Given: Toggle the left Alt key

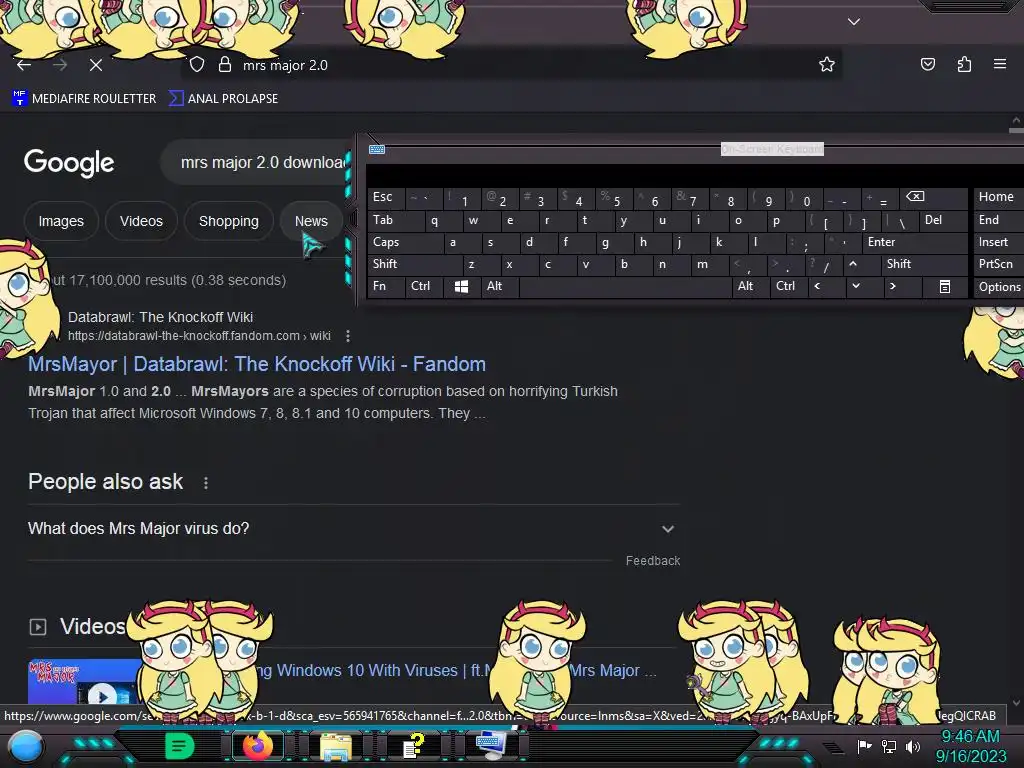Looking at the screenshot, I should pyautogui.click(x=500, y=286).
